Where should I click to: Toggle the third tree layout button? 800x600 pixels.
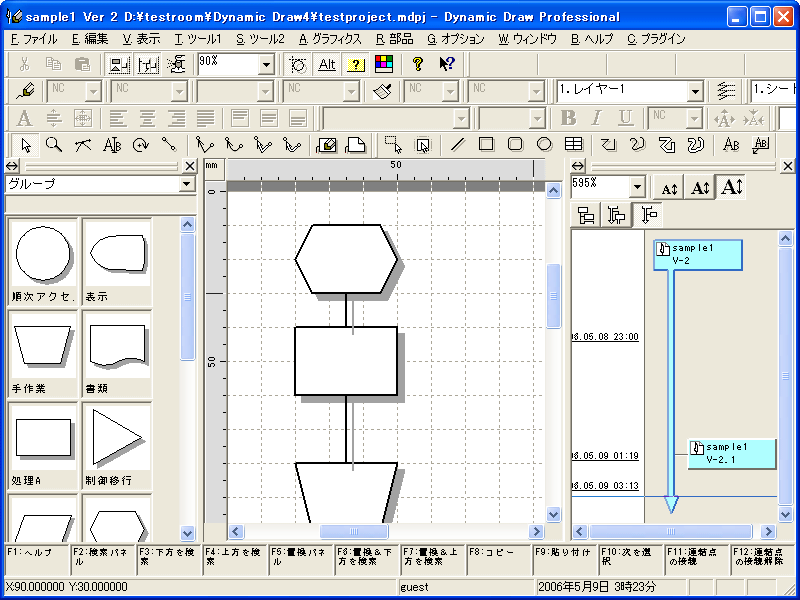[x=647, y=215]
